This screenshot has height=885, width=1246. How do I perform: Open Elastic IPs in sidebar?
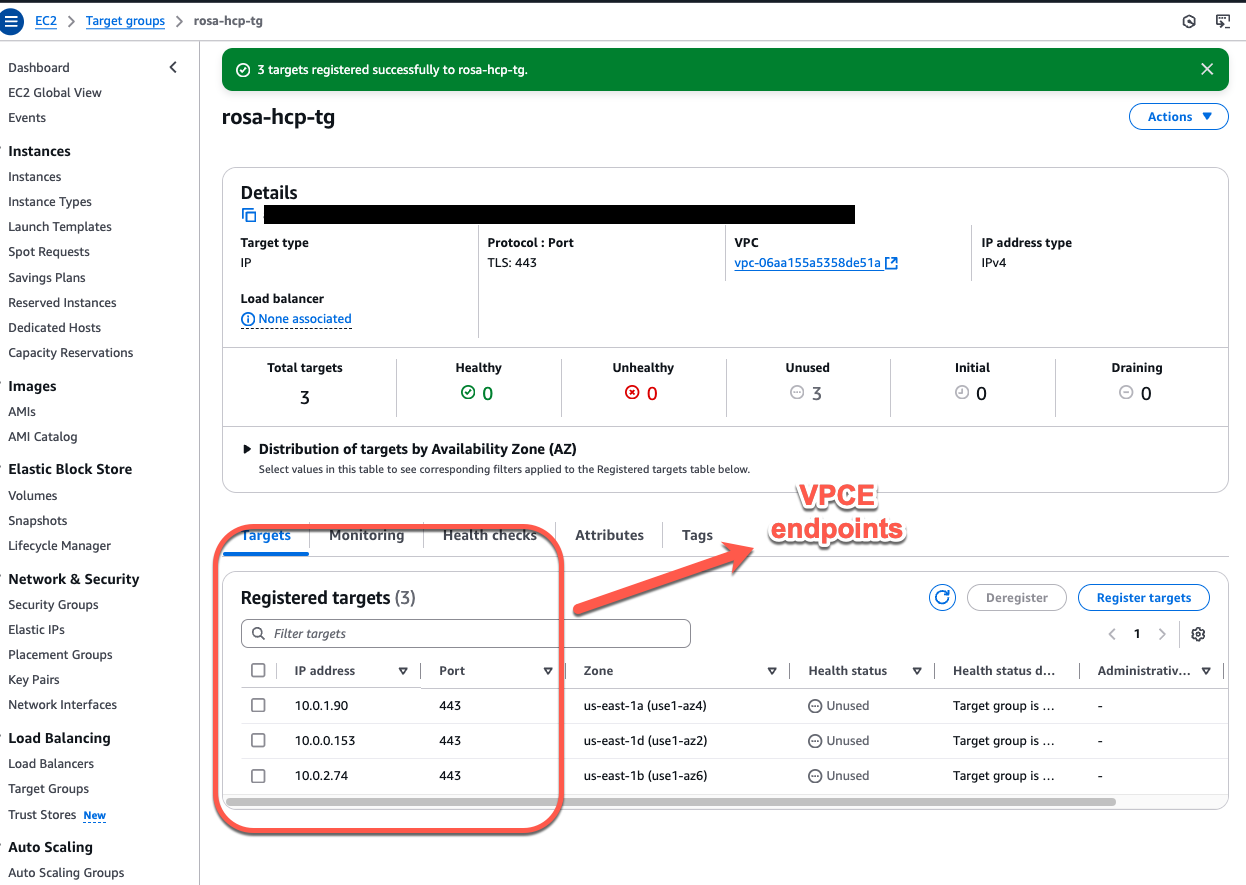(36, 630)
